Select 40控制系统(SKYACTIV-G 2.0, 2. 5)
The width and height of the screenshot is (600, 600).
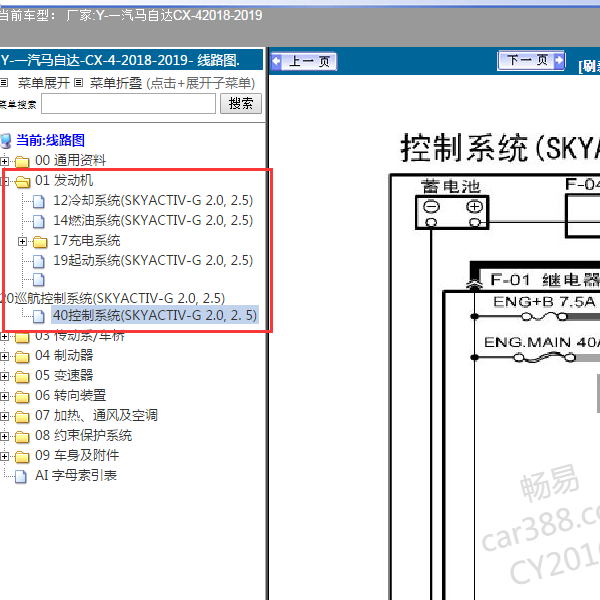[155, 315]
